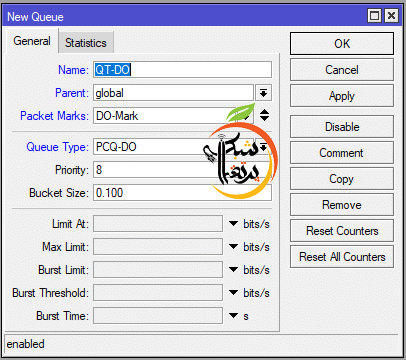Maximize the New Queue window
This screenshot has width=406, height=360.
(x=375, y=16)
